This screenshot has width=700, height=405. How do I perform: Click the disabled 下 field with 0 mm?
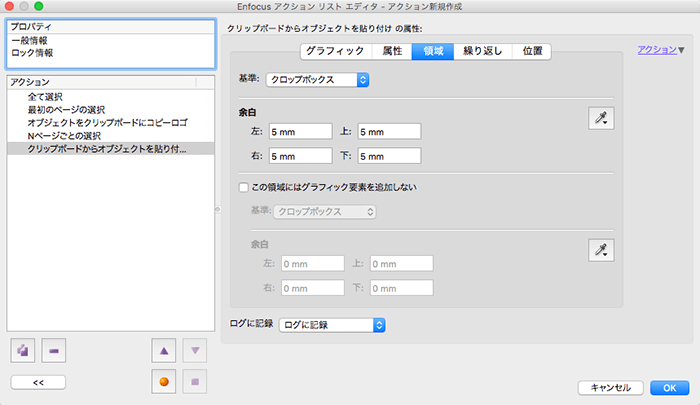(401, 288)
